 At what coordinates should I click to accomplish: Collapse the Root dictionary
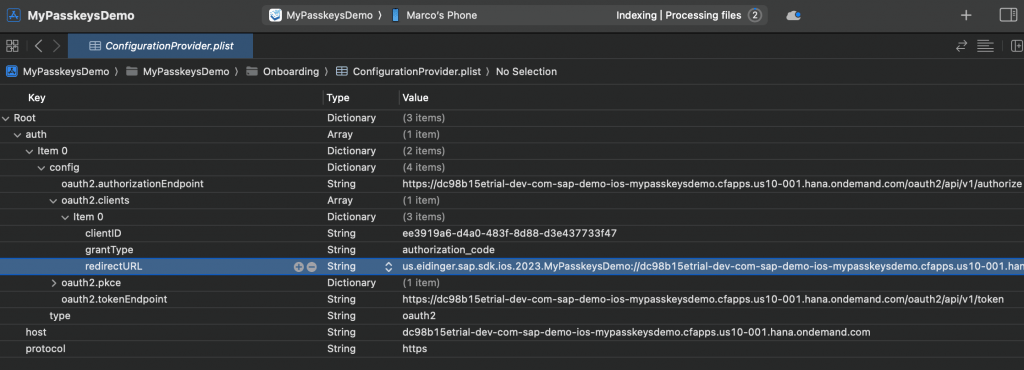(6, 118)
